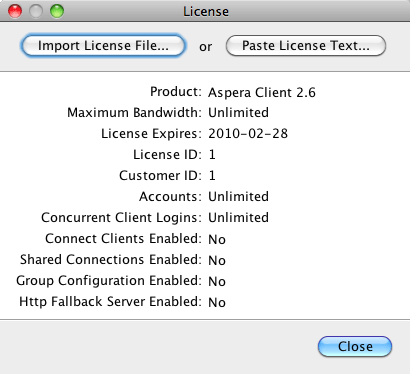Select the Group Configuration Enabled 'No' value
410x374 pixels.
coord(217,281)
